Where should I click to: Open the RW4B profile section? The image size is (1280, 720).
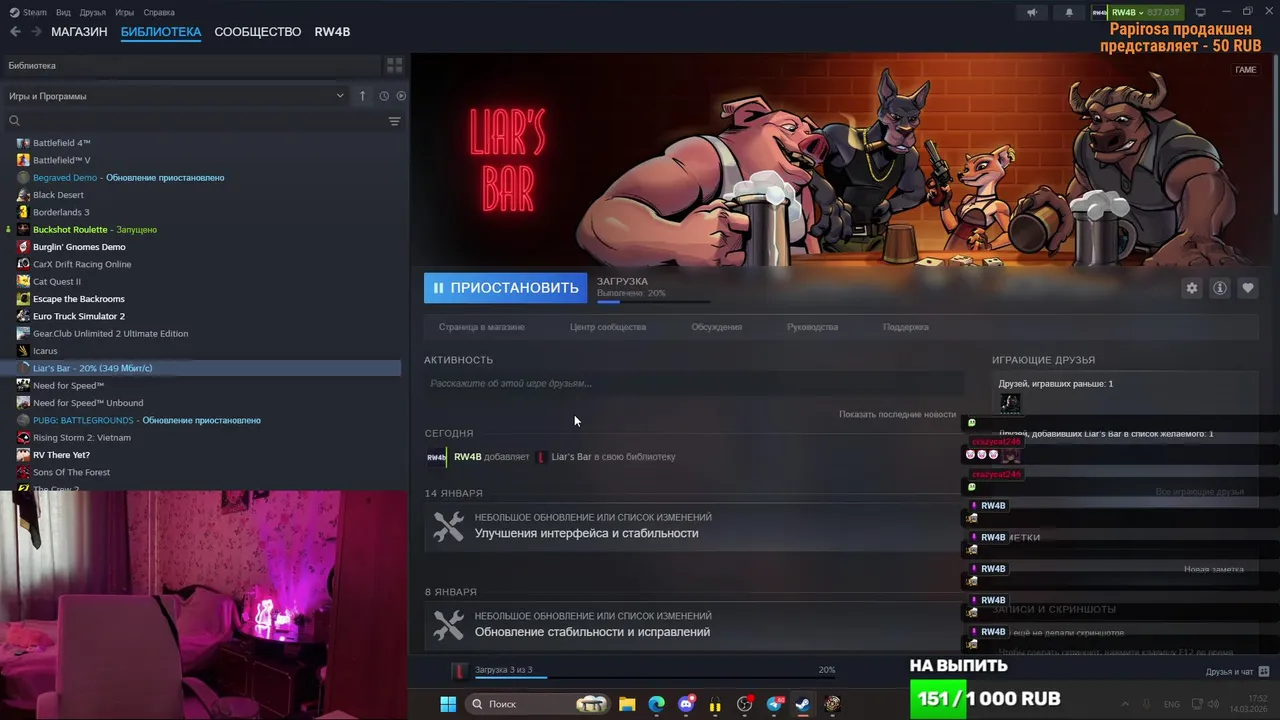click(332, 32)
